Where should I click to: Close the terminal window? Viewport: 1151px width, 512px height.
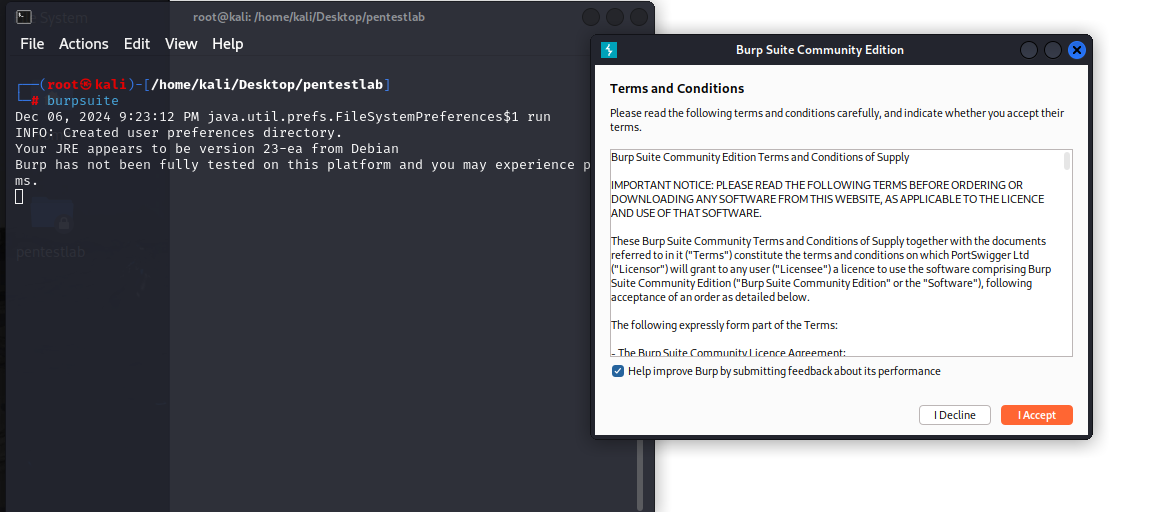click(639, 17)
